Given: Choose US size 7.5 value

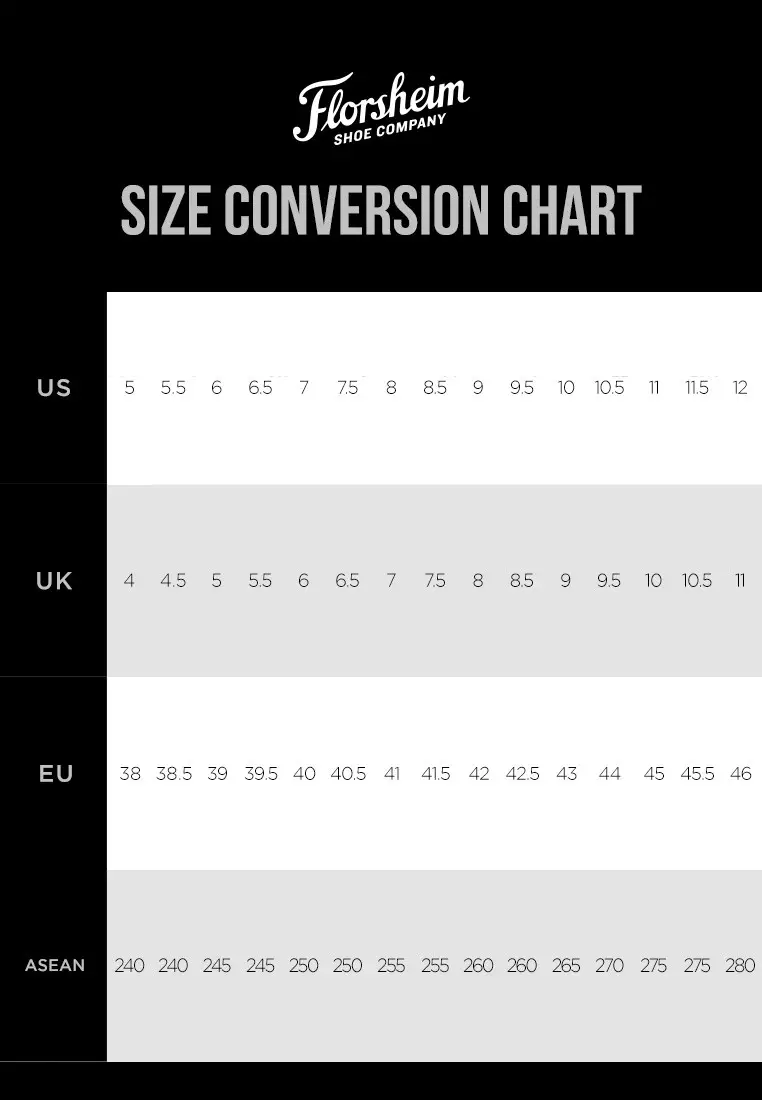Looking at the screenshot, I should [347, 388].
